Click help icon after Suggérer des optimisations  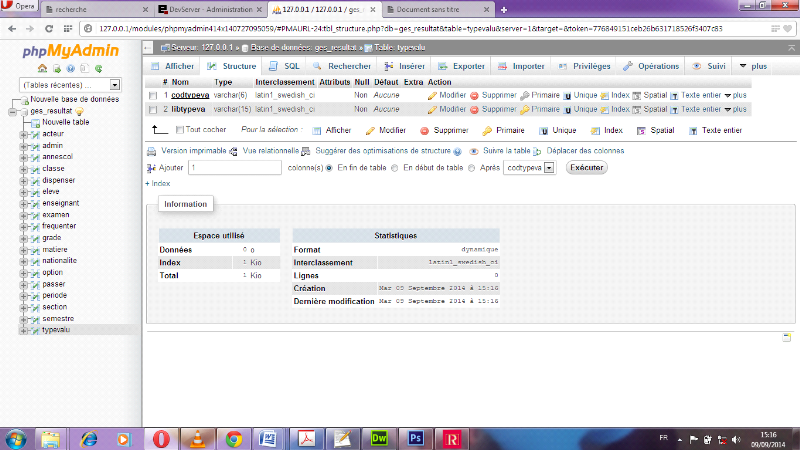(x=458, y=152)
